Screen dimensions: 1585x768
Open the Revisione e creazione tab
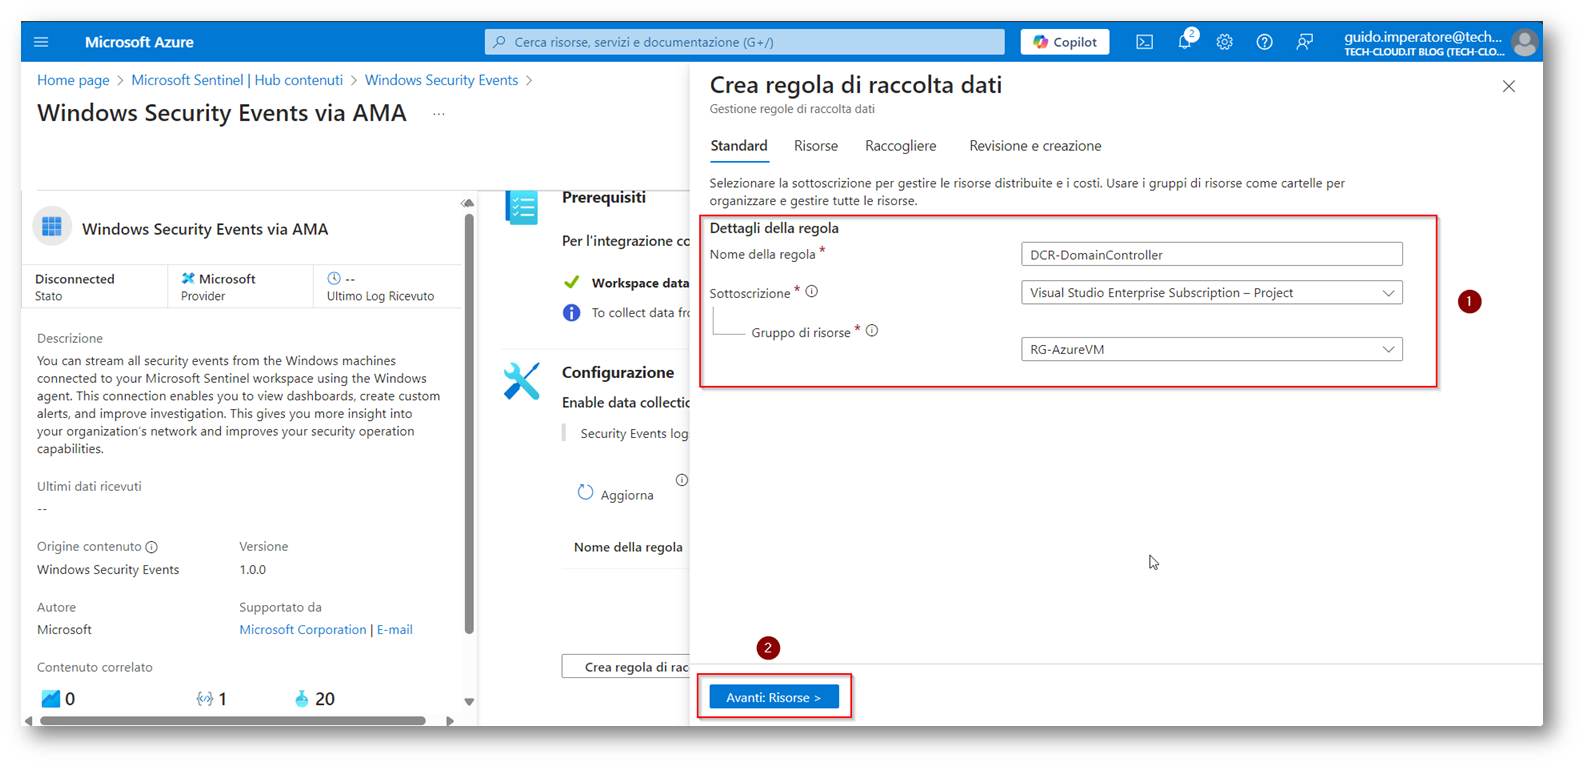tap(1035, 146)
